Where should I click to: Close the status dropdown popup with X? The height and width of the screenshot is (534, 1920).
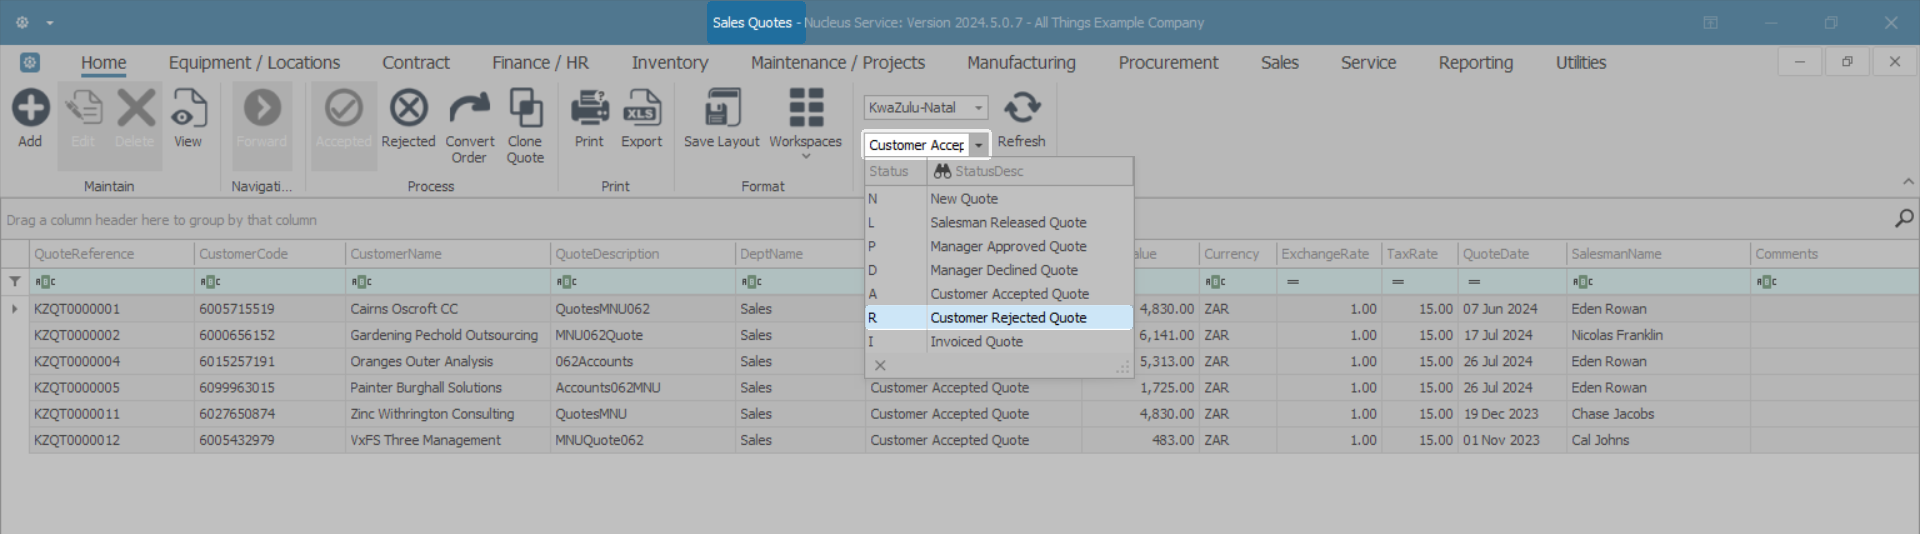coord(880,366)
